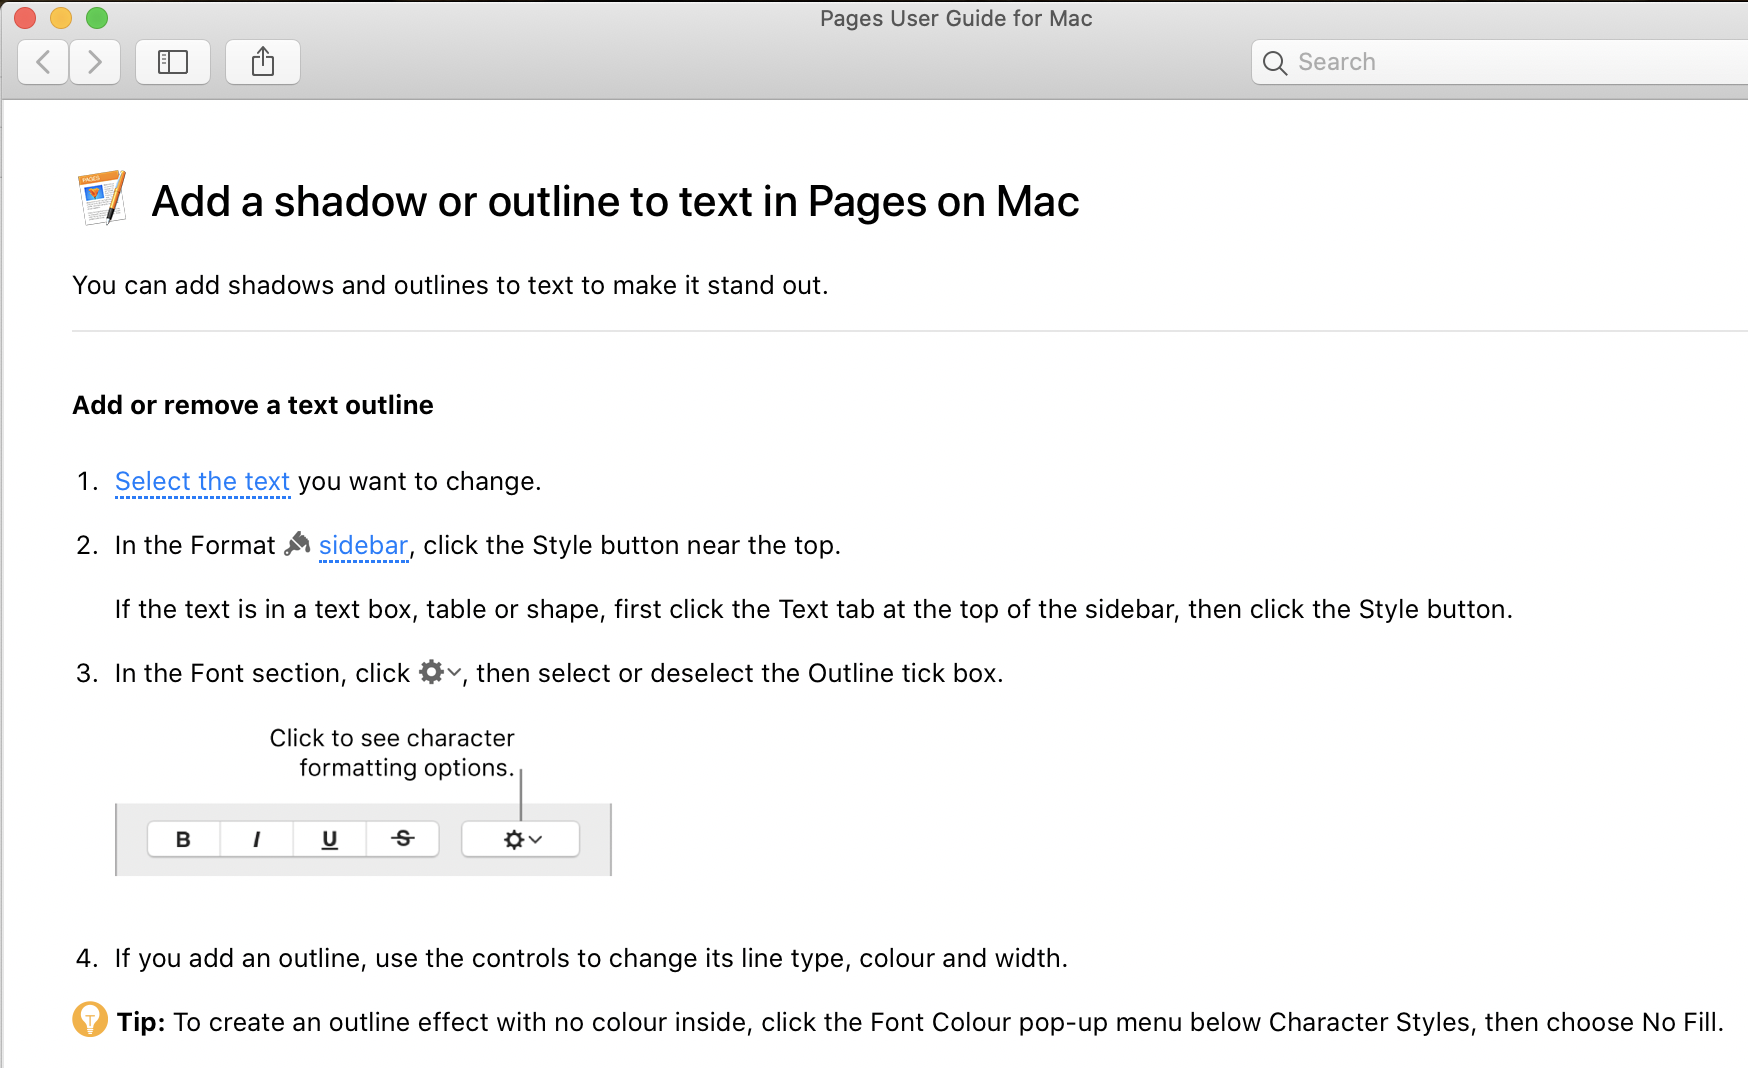This screenshot has height=1068, width=1748.
Task: Open the "sidebar" glossary link
Action: 363,545
